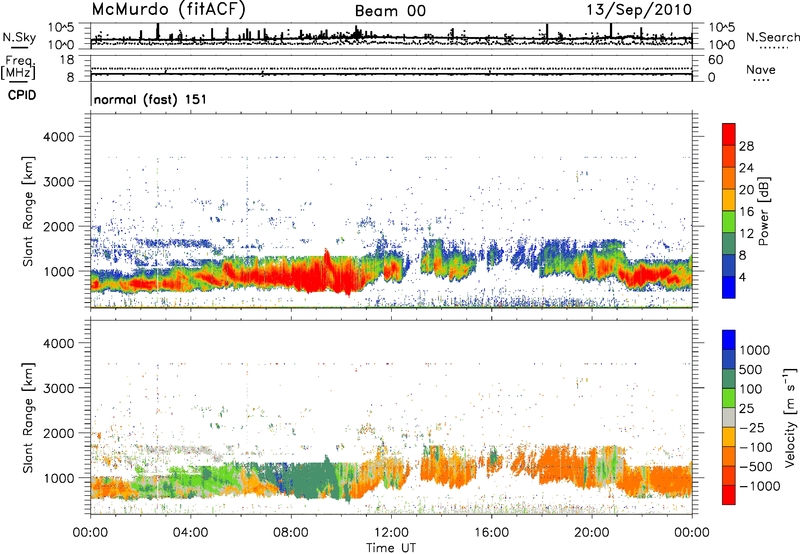The width and height of the screenshot is (800, 554).
Task: Click the 'Time UT' axis label
Action: click(x=391, y=548)
